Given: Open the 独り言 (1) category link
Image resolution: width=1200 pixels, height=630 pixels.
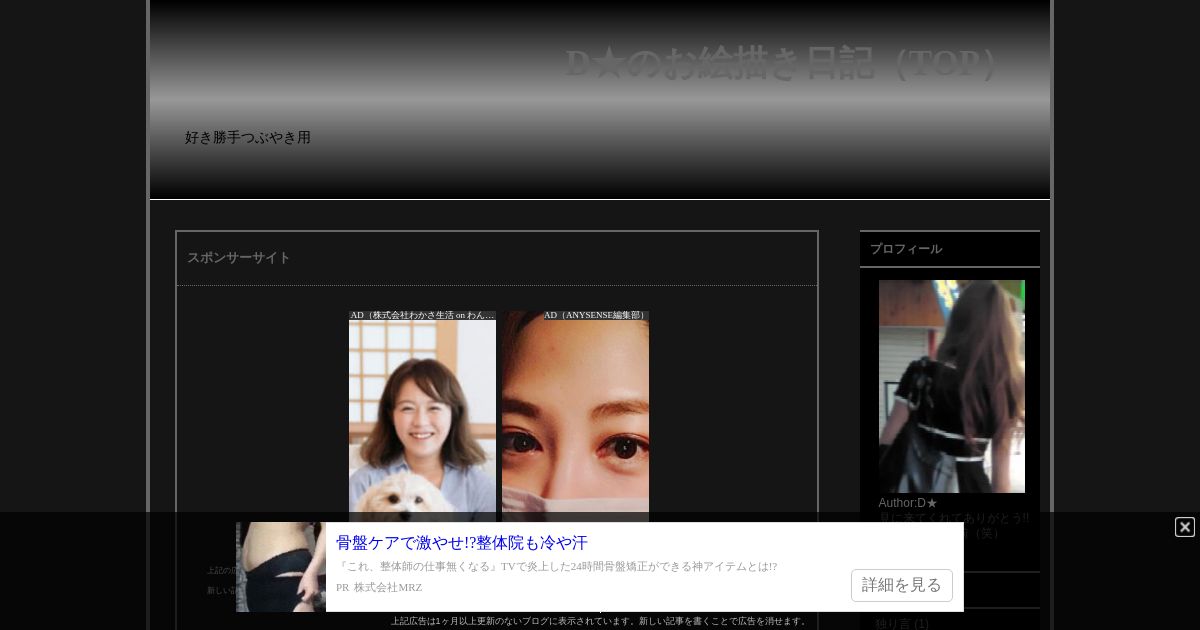Looking at the screenshot, I should [902, 624].
